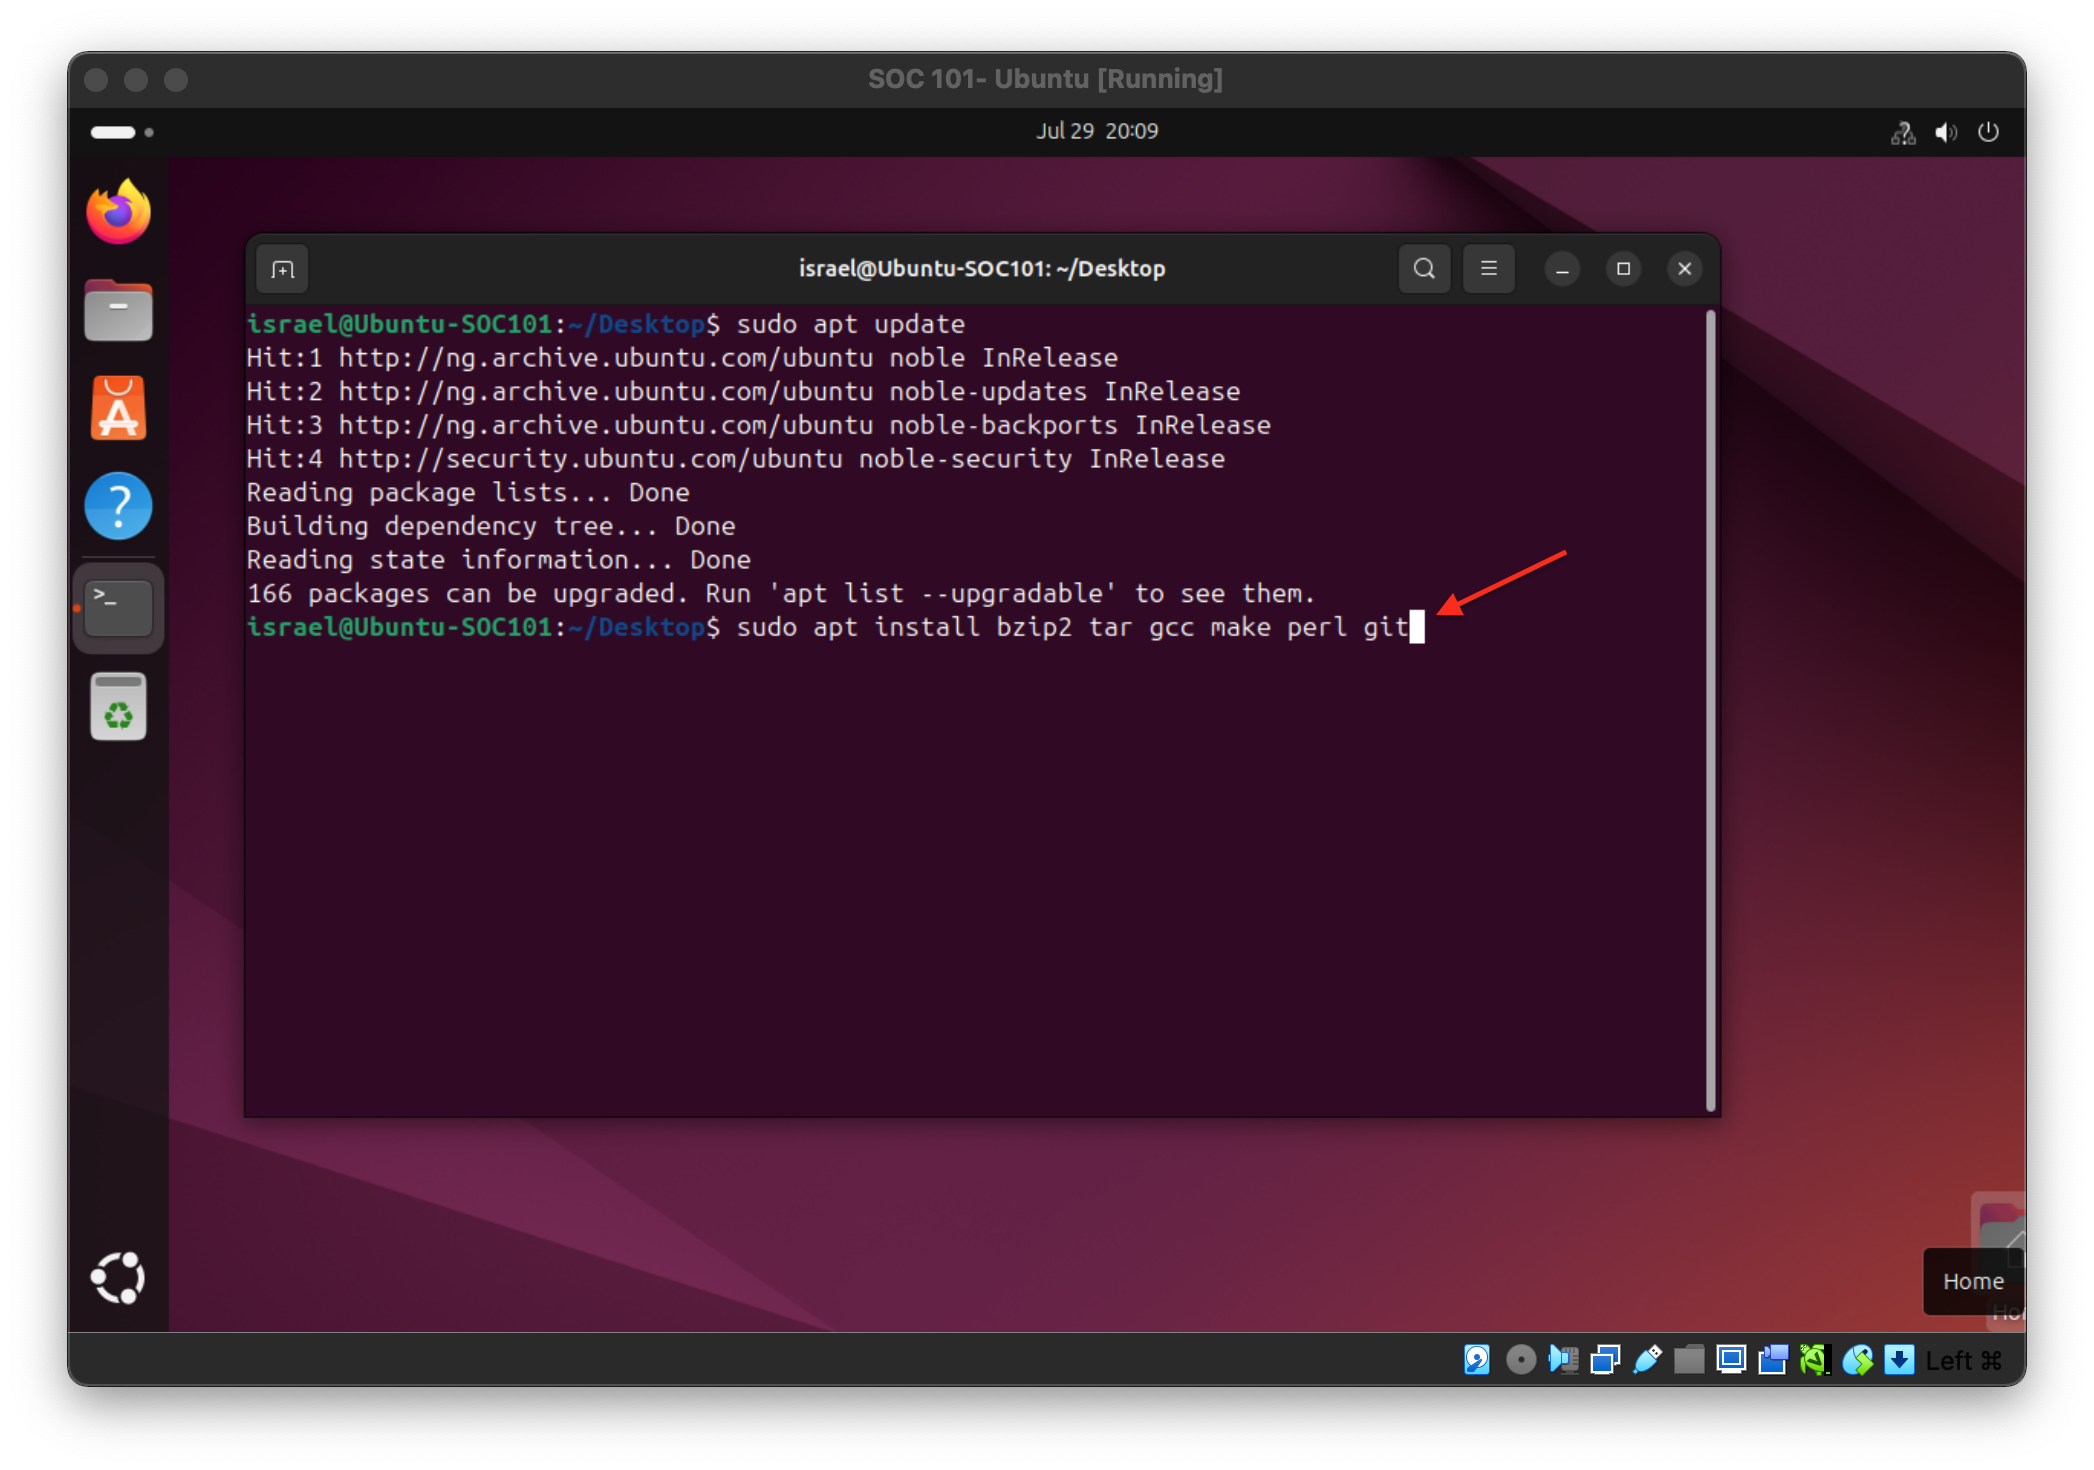Click the 'Hit:4' noble-security InRelease line
The image size is (2094, 1470).
pos(736,459)
